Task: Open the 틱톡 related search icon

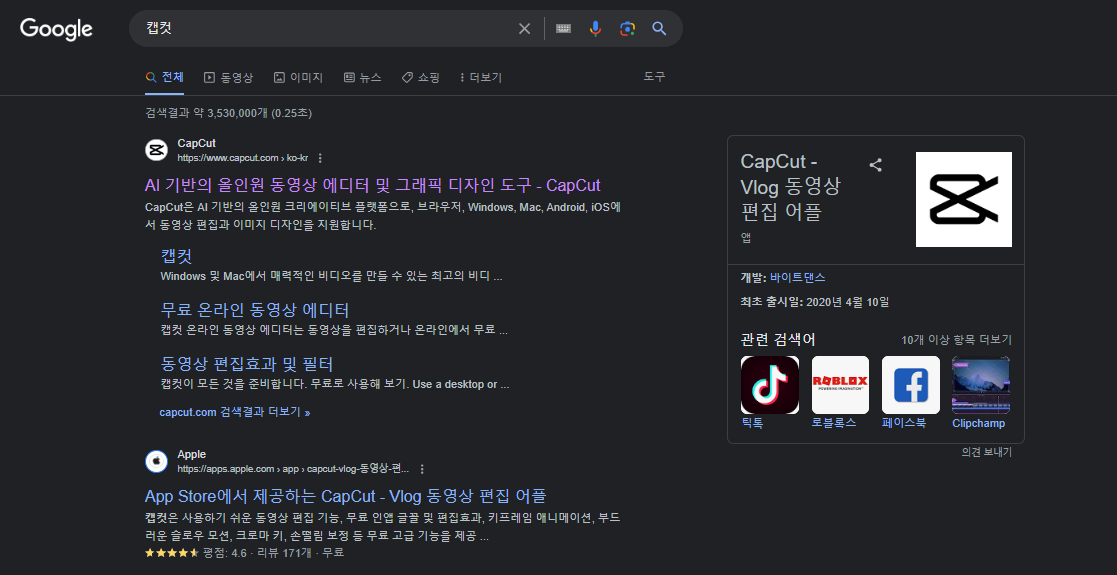Action: pos(770,385)
